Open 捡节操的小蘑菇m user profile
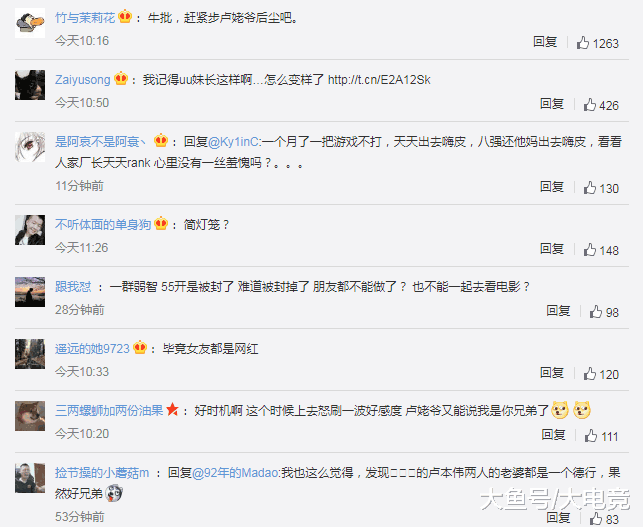 tap(102, 473)
